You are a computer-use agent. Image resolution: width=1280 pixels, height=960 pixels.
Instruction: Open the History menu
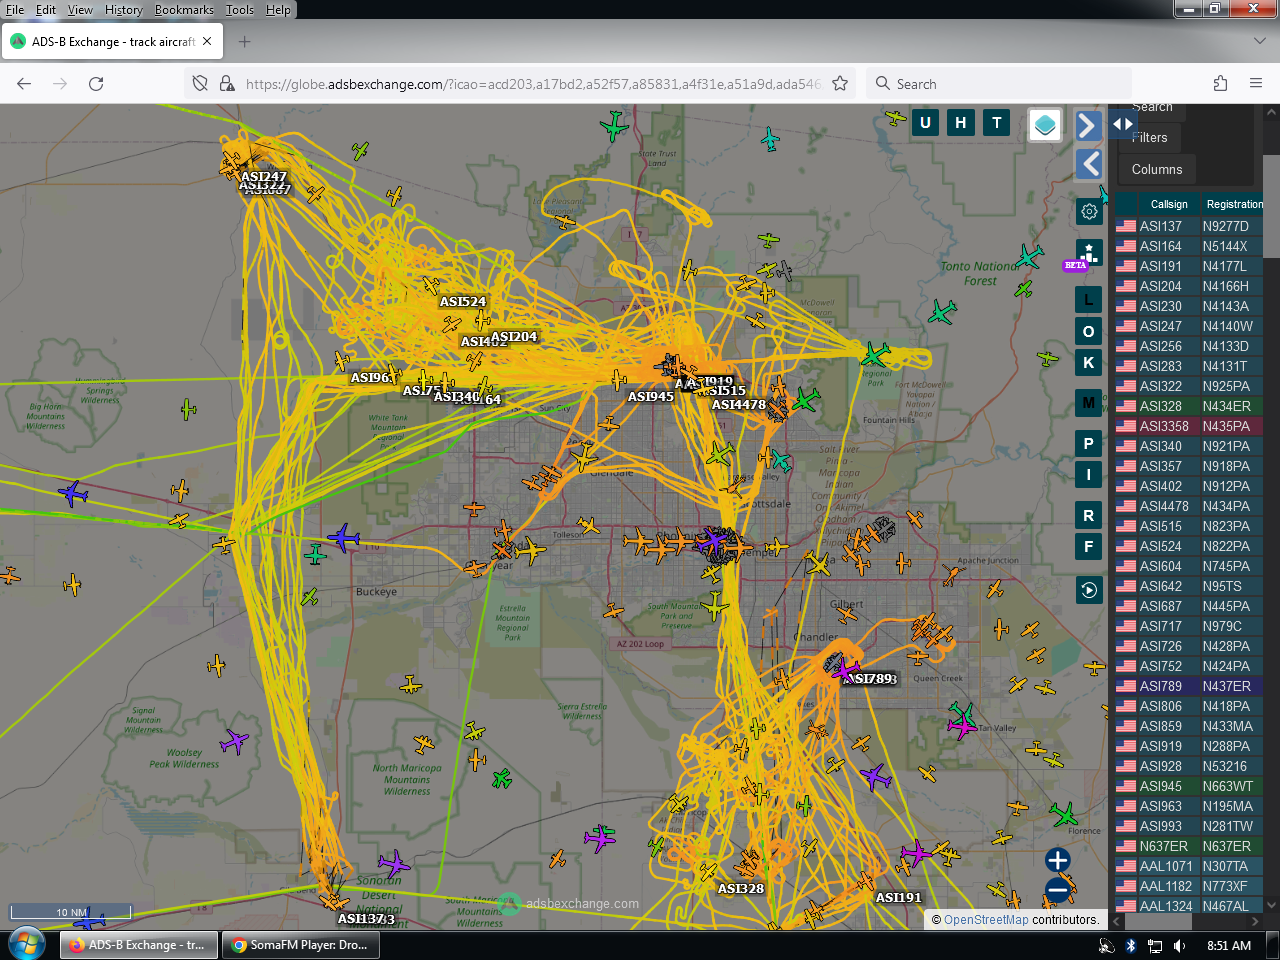coord(124,10)
